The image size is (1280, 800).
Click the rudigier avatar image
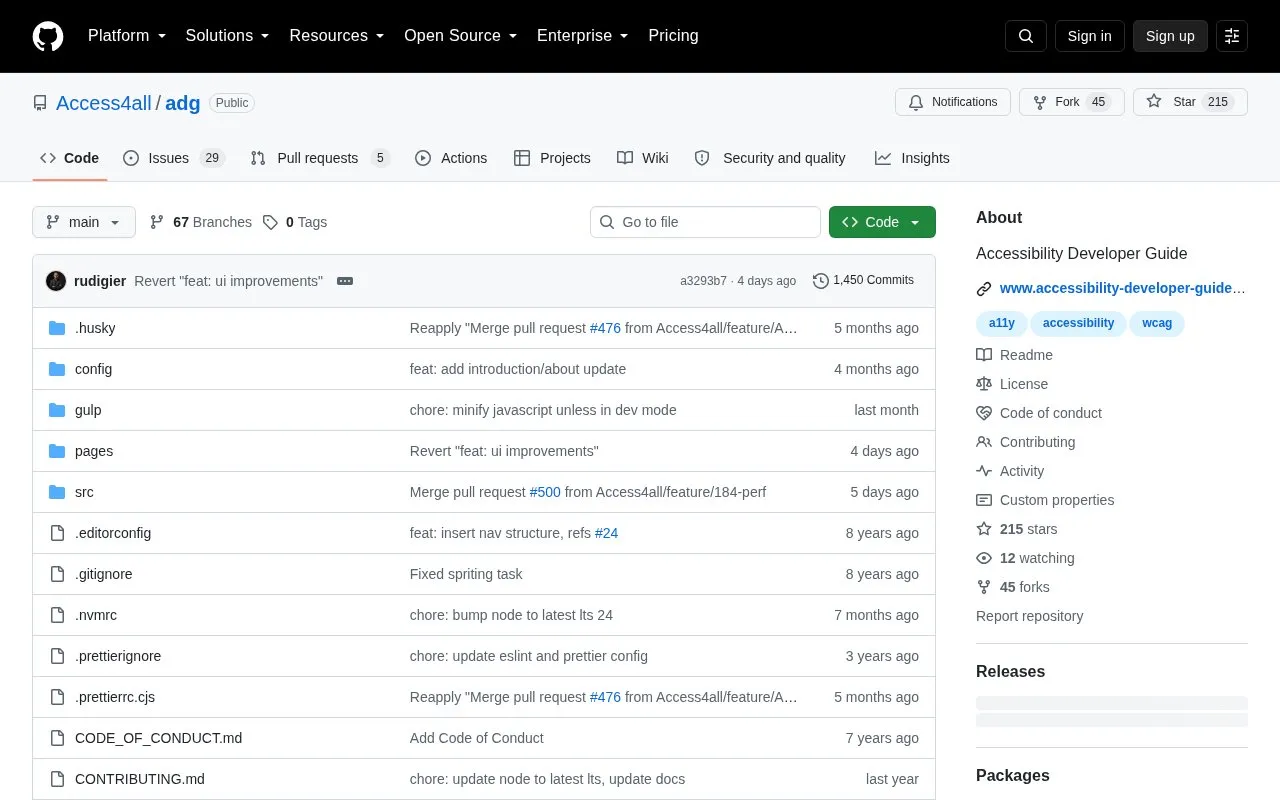point(56,281)
